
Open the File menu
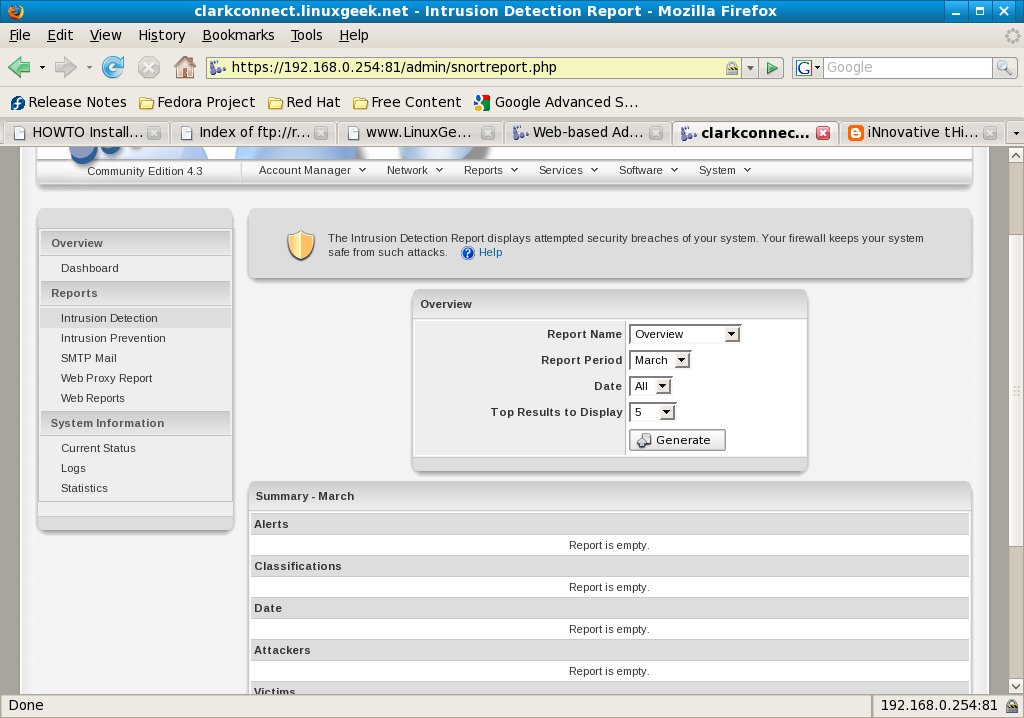click(20, 35)
